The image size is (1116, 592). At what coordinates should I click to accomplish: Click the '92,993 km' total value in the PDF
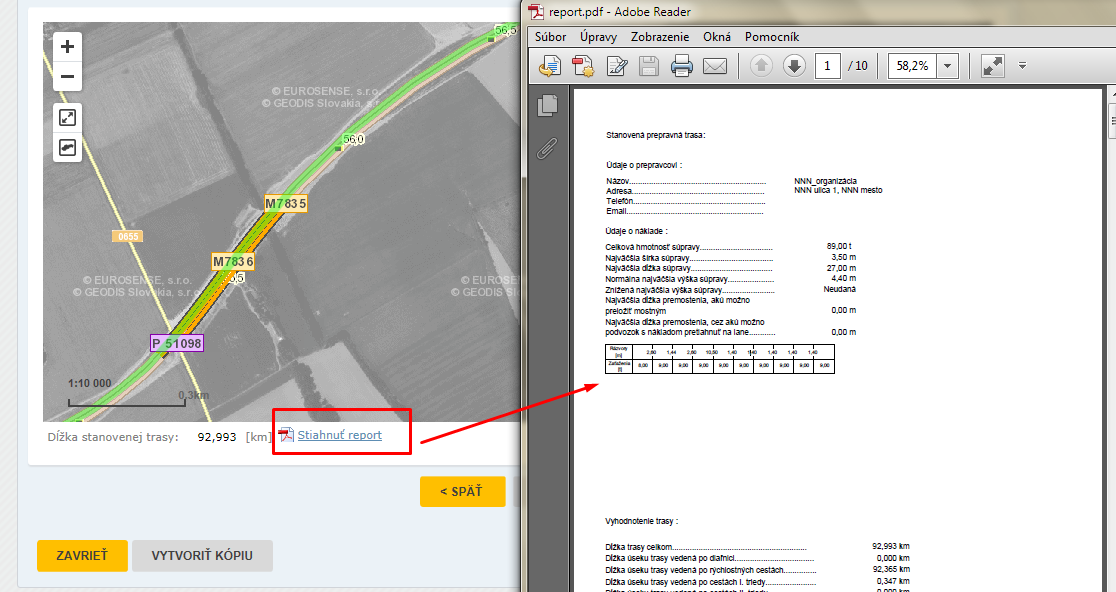pyautogui.click(x=891, y=546)
